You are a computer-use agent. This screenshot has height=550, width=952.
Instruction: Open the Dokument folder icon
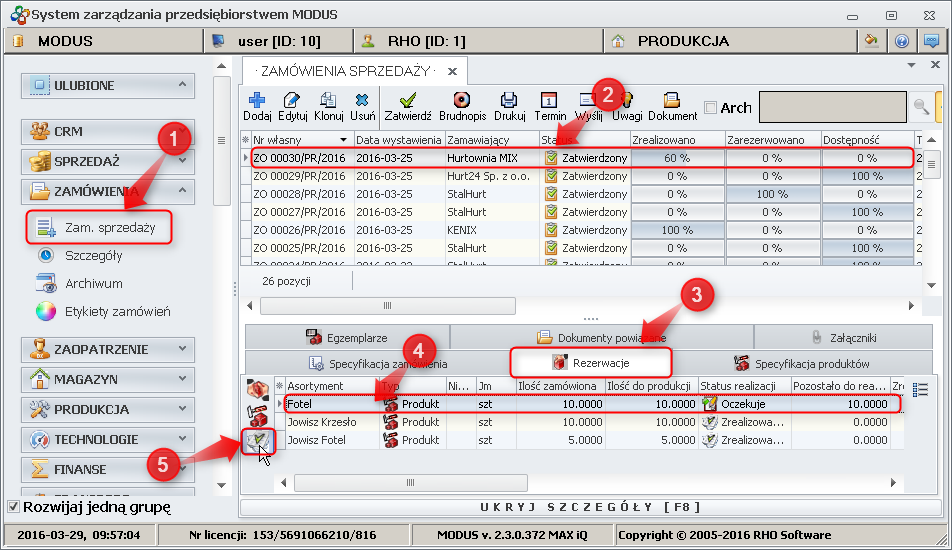pos(672,100)
